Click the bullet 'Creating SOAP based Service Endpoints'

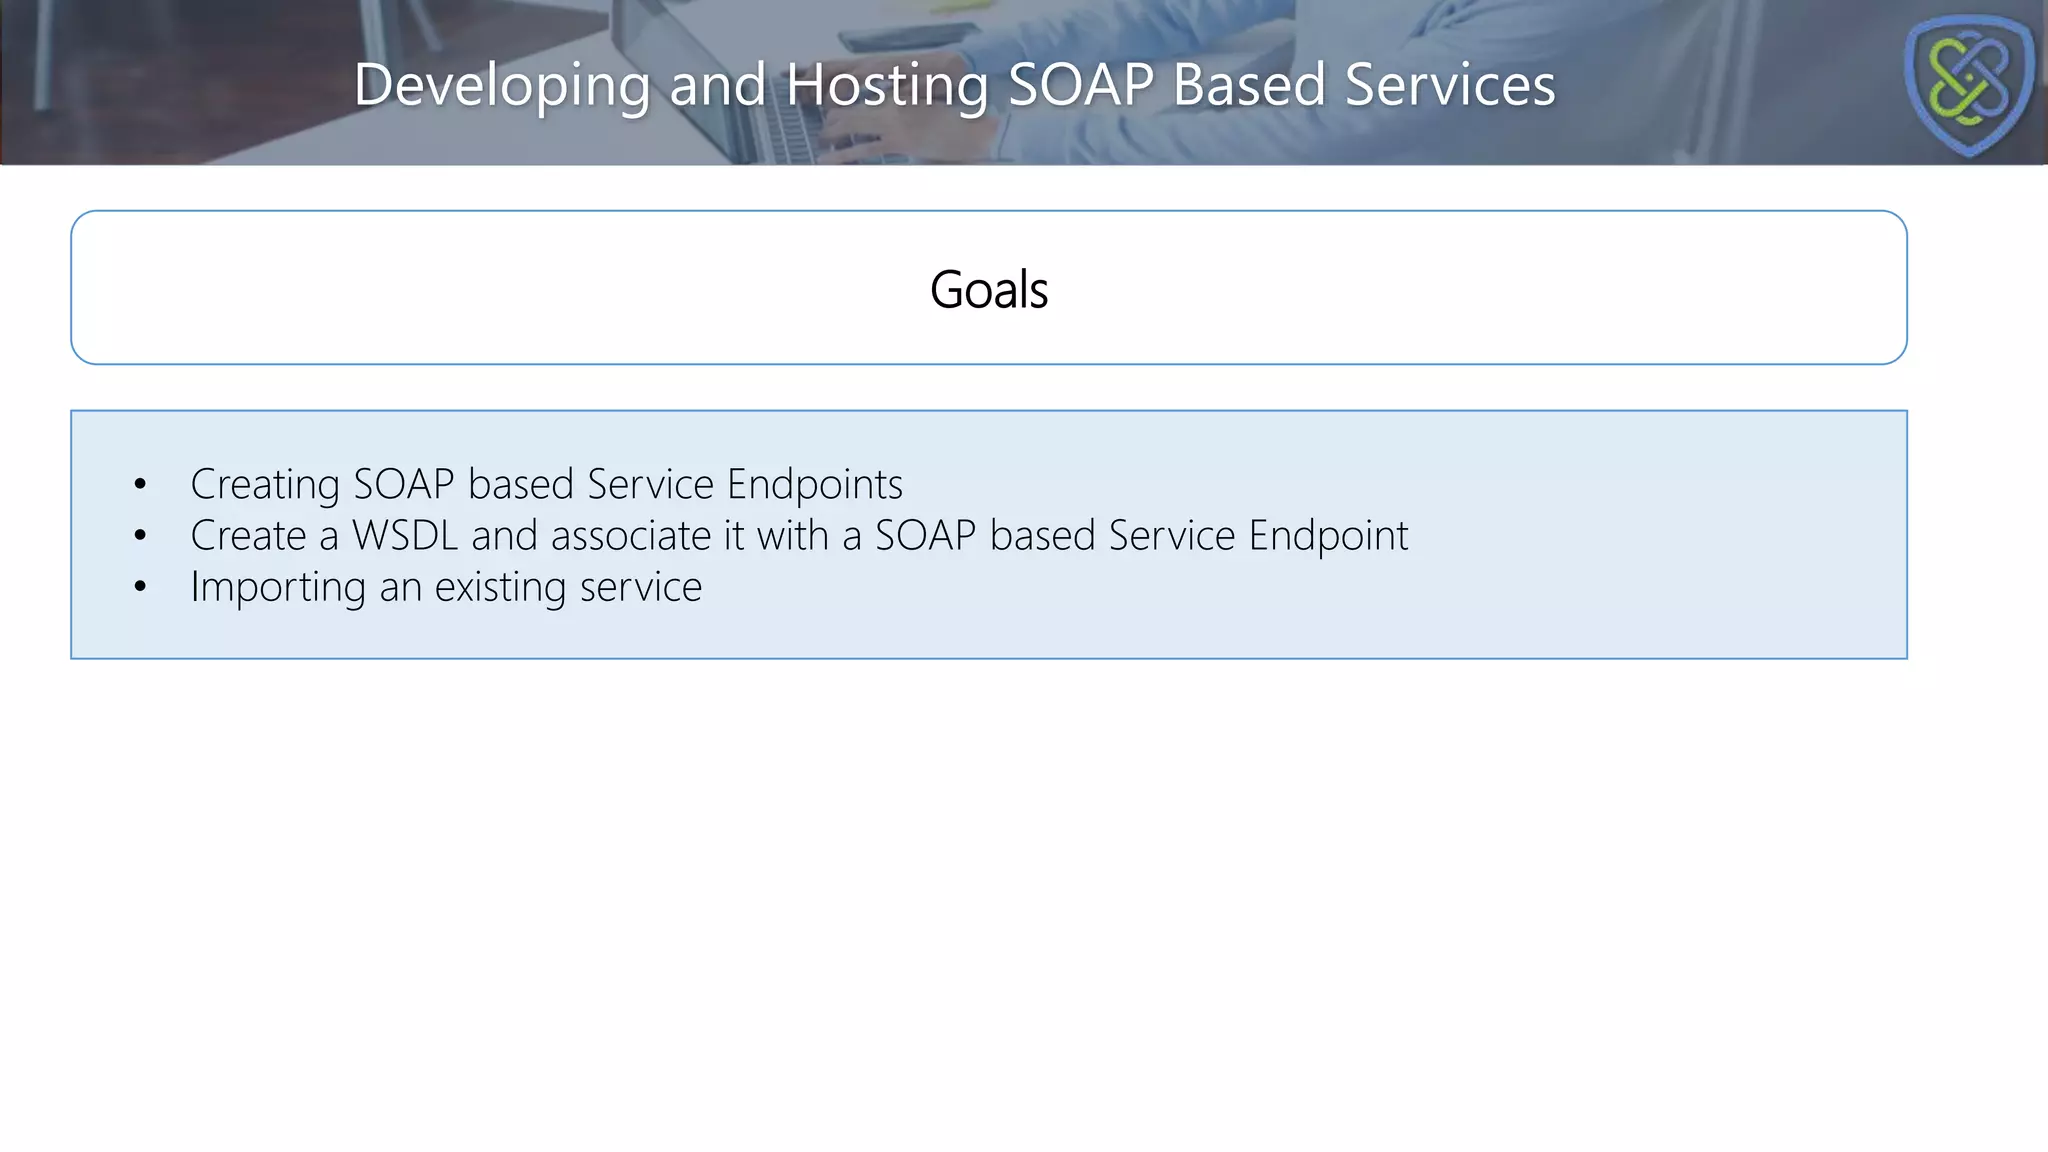[x=546, y=484]
